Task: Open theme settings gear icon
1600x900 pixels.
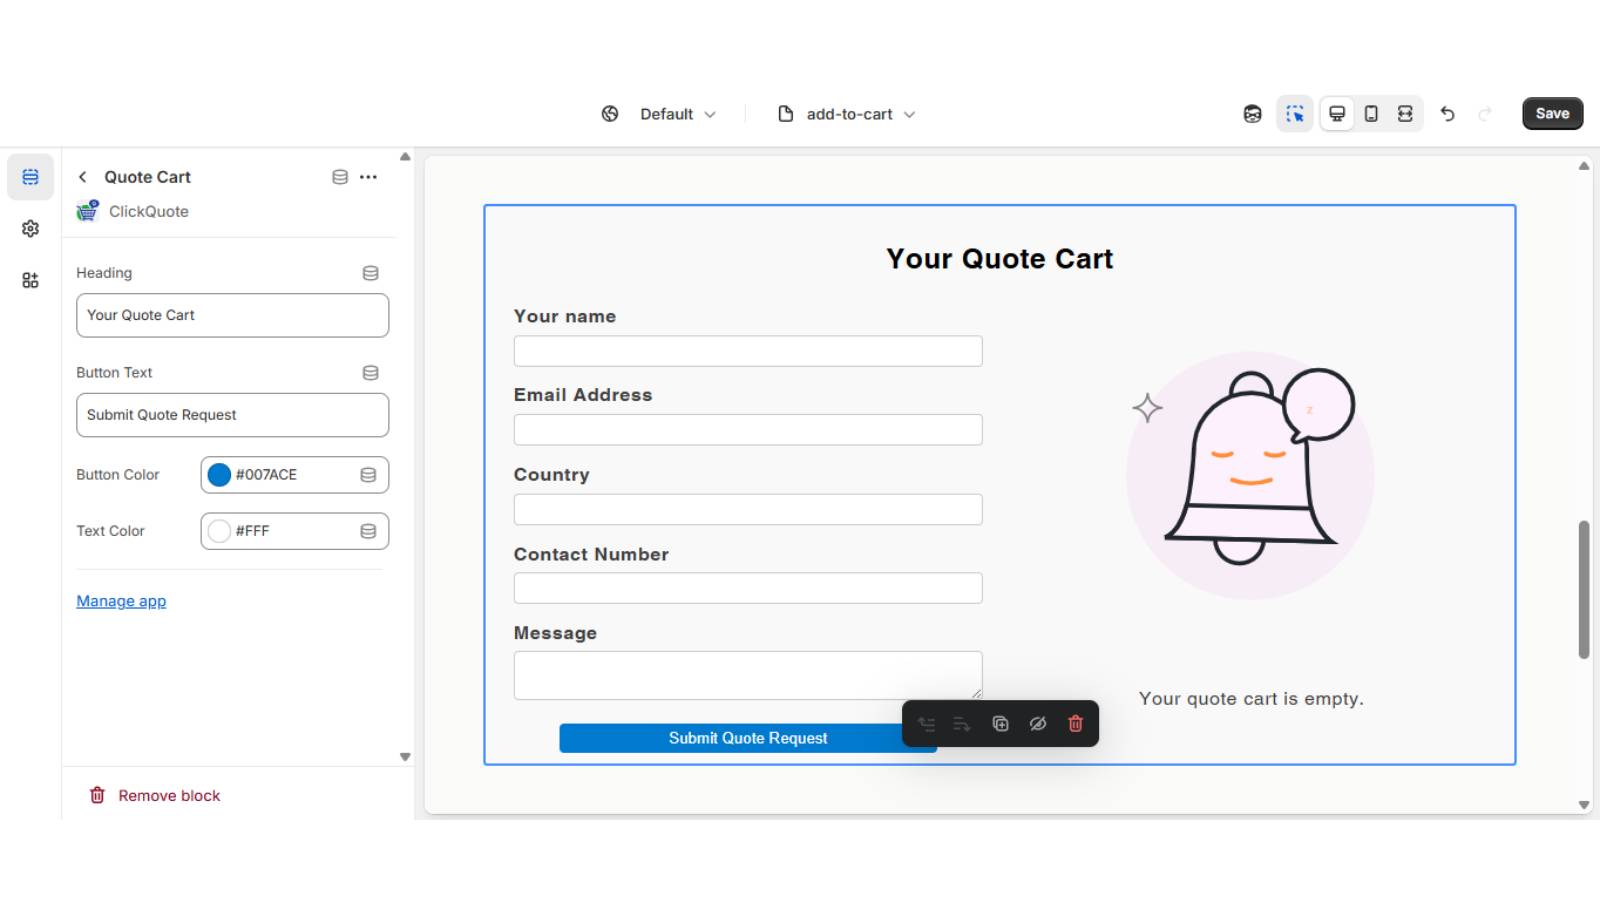Action: 30,229
